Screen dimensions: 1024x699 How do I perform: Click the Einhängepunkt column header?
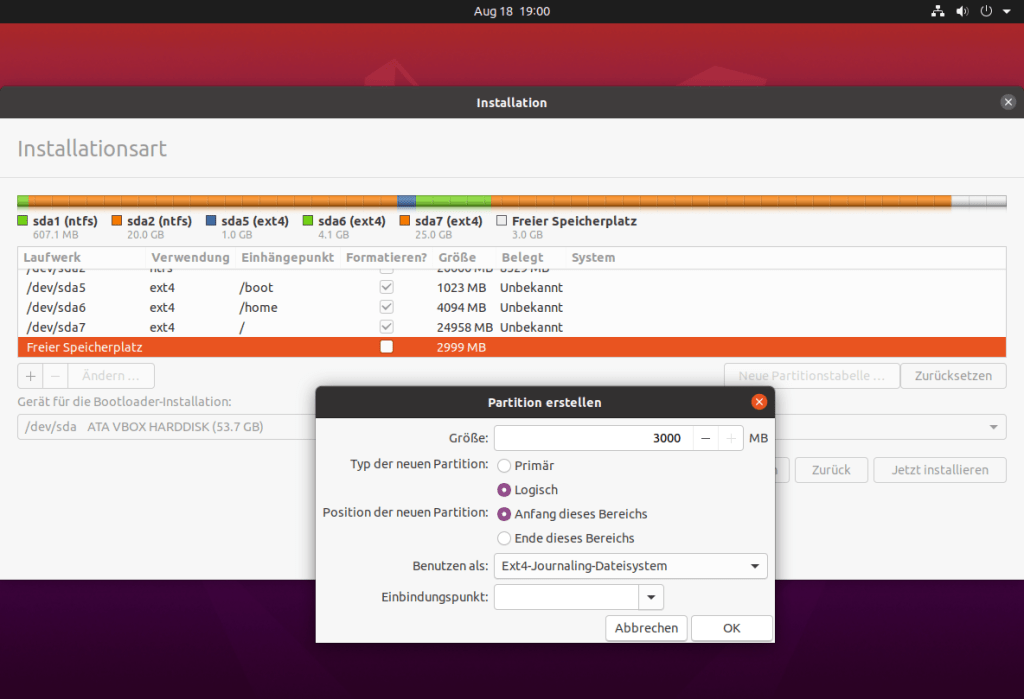tap(287, 258)
